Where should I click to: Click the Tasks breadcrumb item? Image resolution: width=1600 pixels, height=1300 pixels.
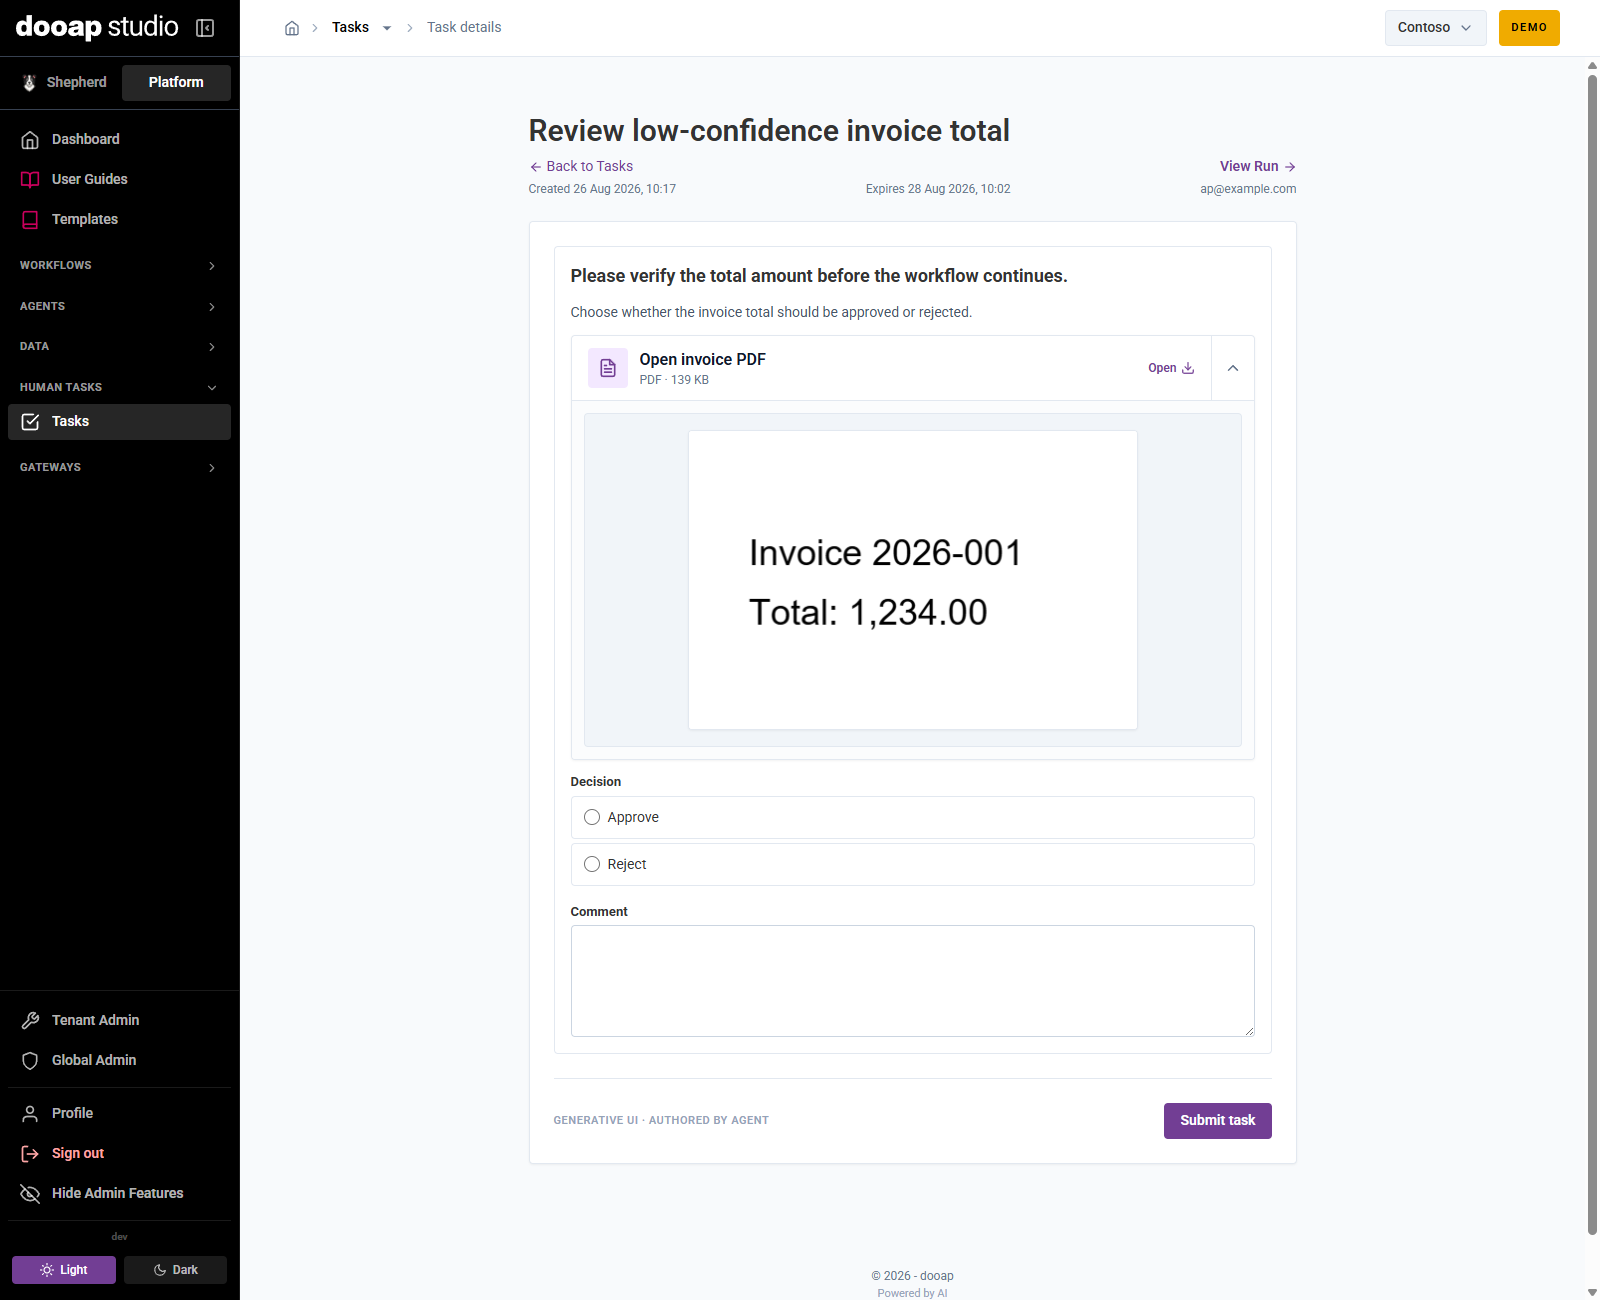pos(350,28)
